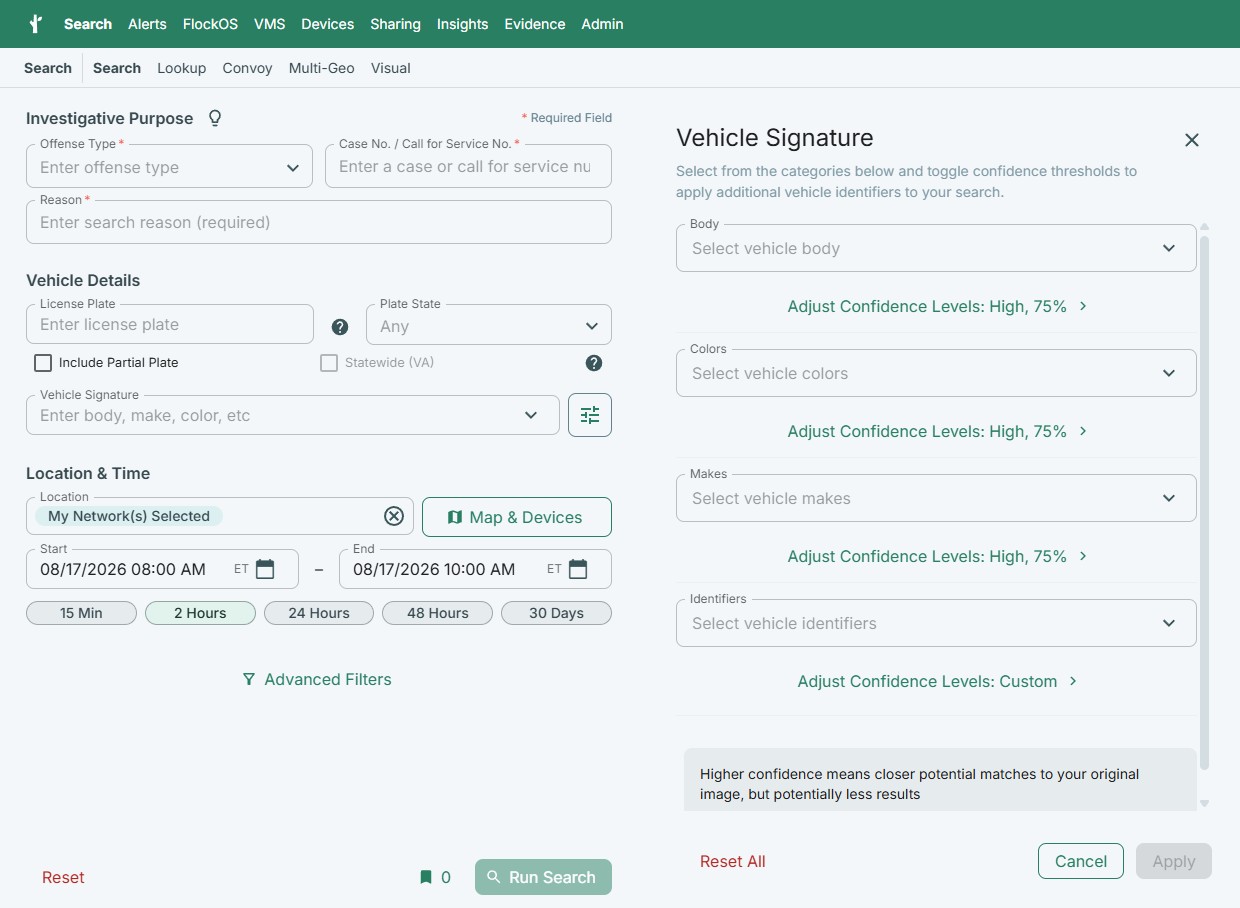Screen dimensions: 1240x908
Task: Open the License Plate help question icon
Action: coord(340,327)
